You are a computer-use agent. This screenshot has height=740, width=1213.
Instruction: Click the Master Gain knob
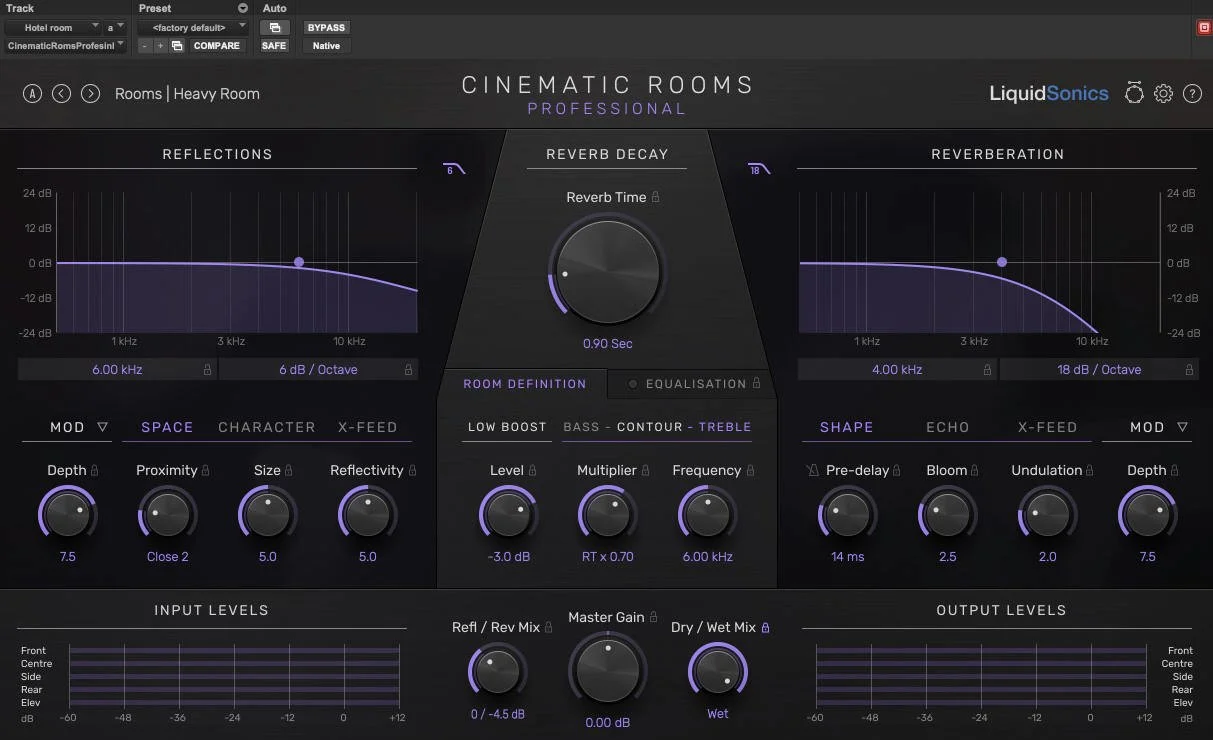tap(607, 672)
